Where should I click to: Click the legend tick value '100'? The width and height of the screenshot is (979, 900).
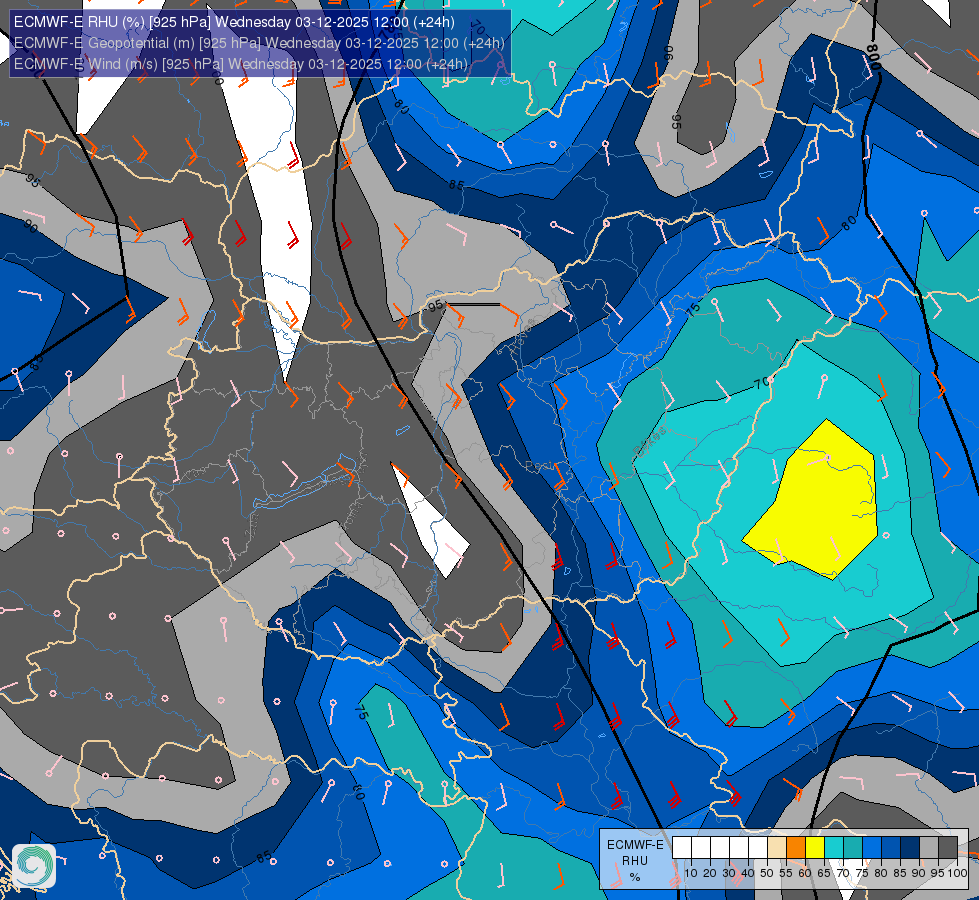[958, 873]
